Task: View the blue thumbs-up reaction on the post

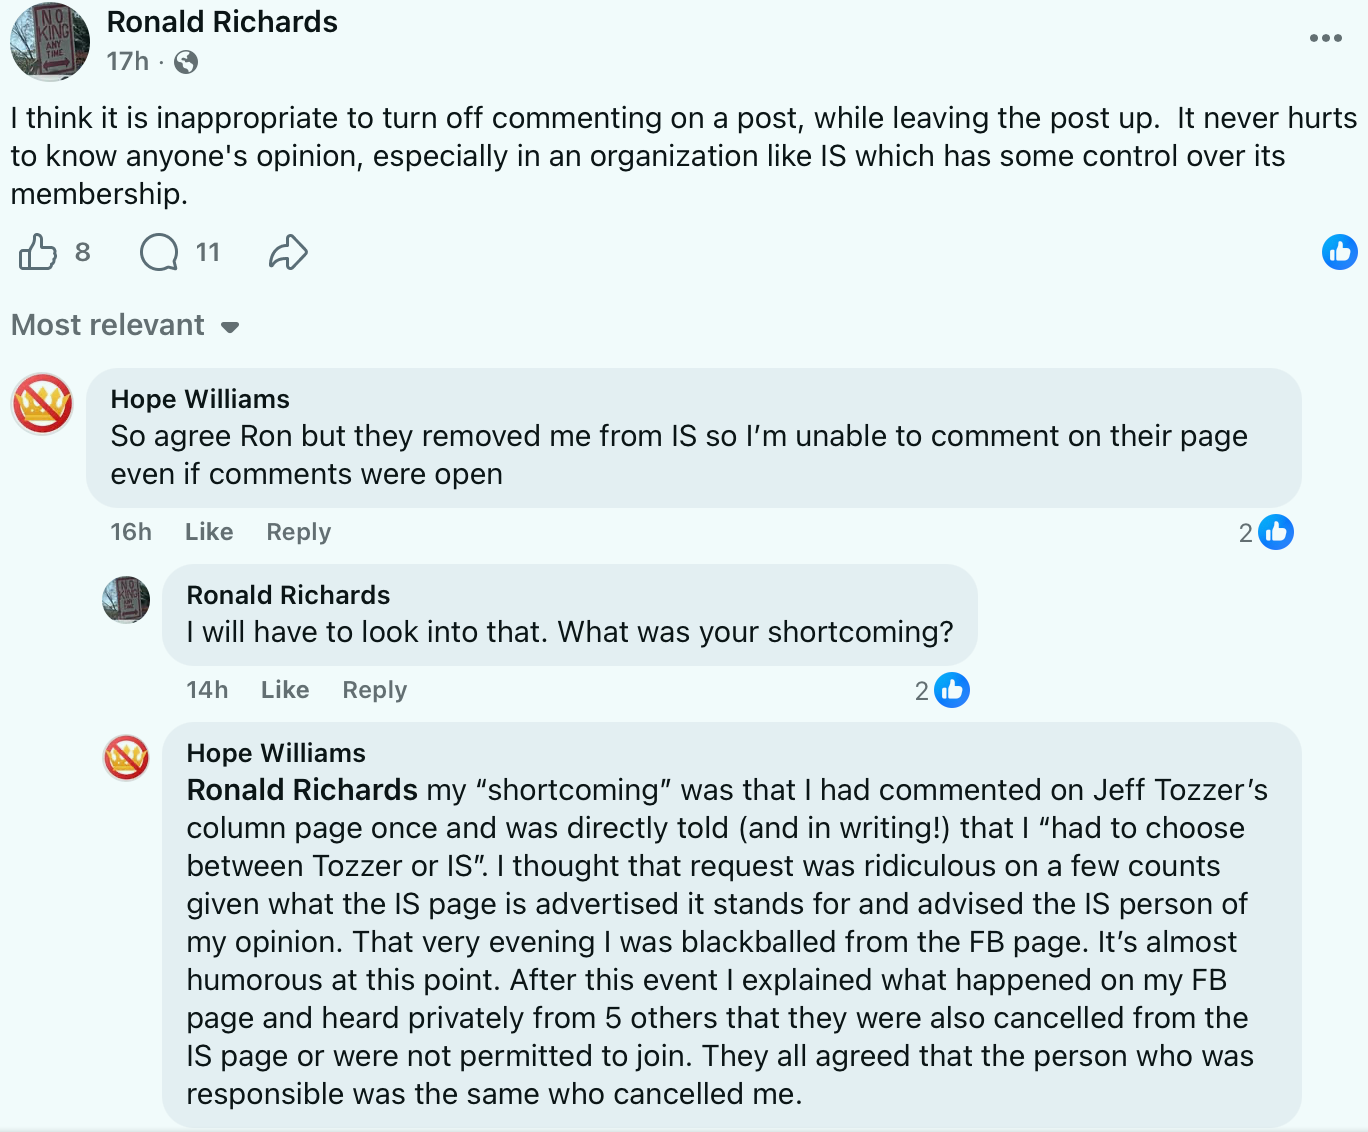Action: click(x=1340, y=252)
